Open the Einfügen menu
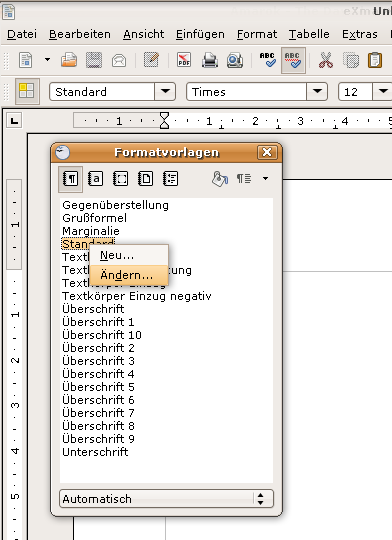This screenshot has width=392, height=540. 200,34
